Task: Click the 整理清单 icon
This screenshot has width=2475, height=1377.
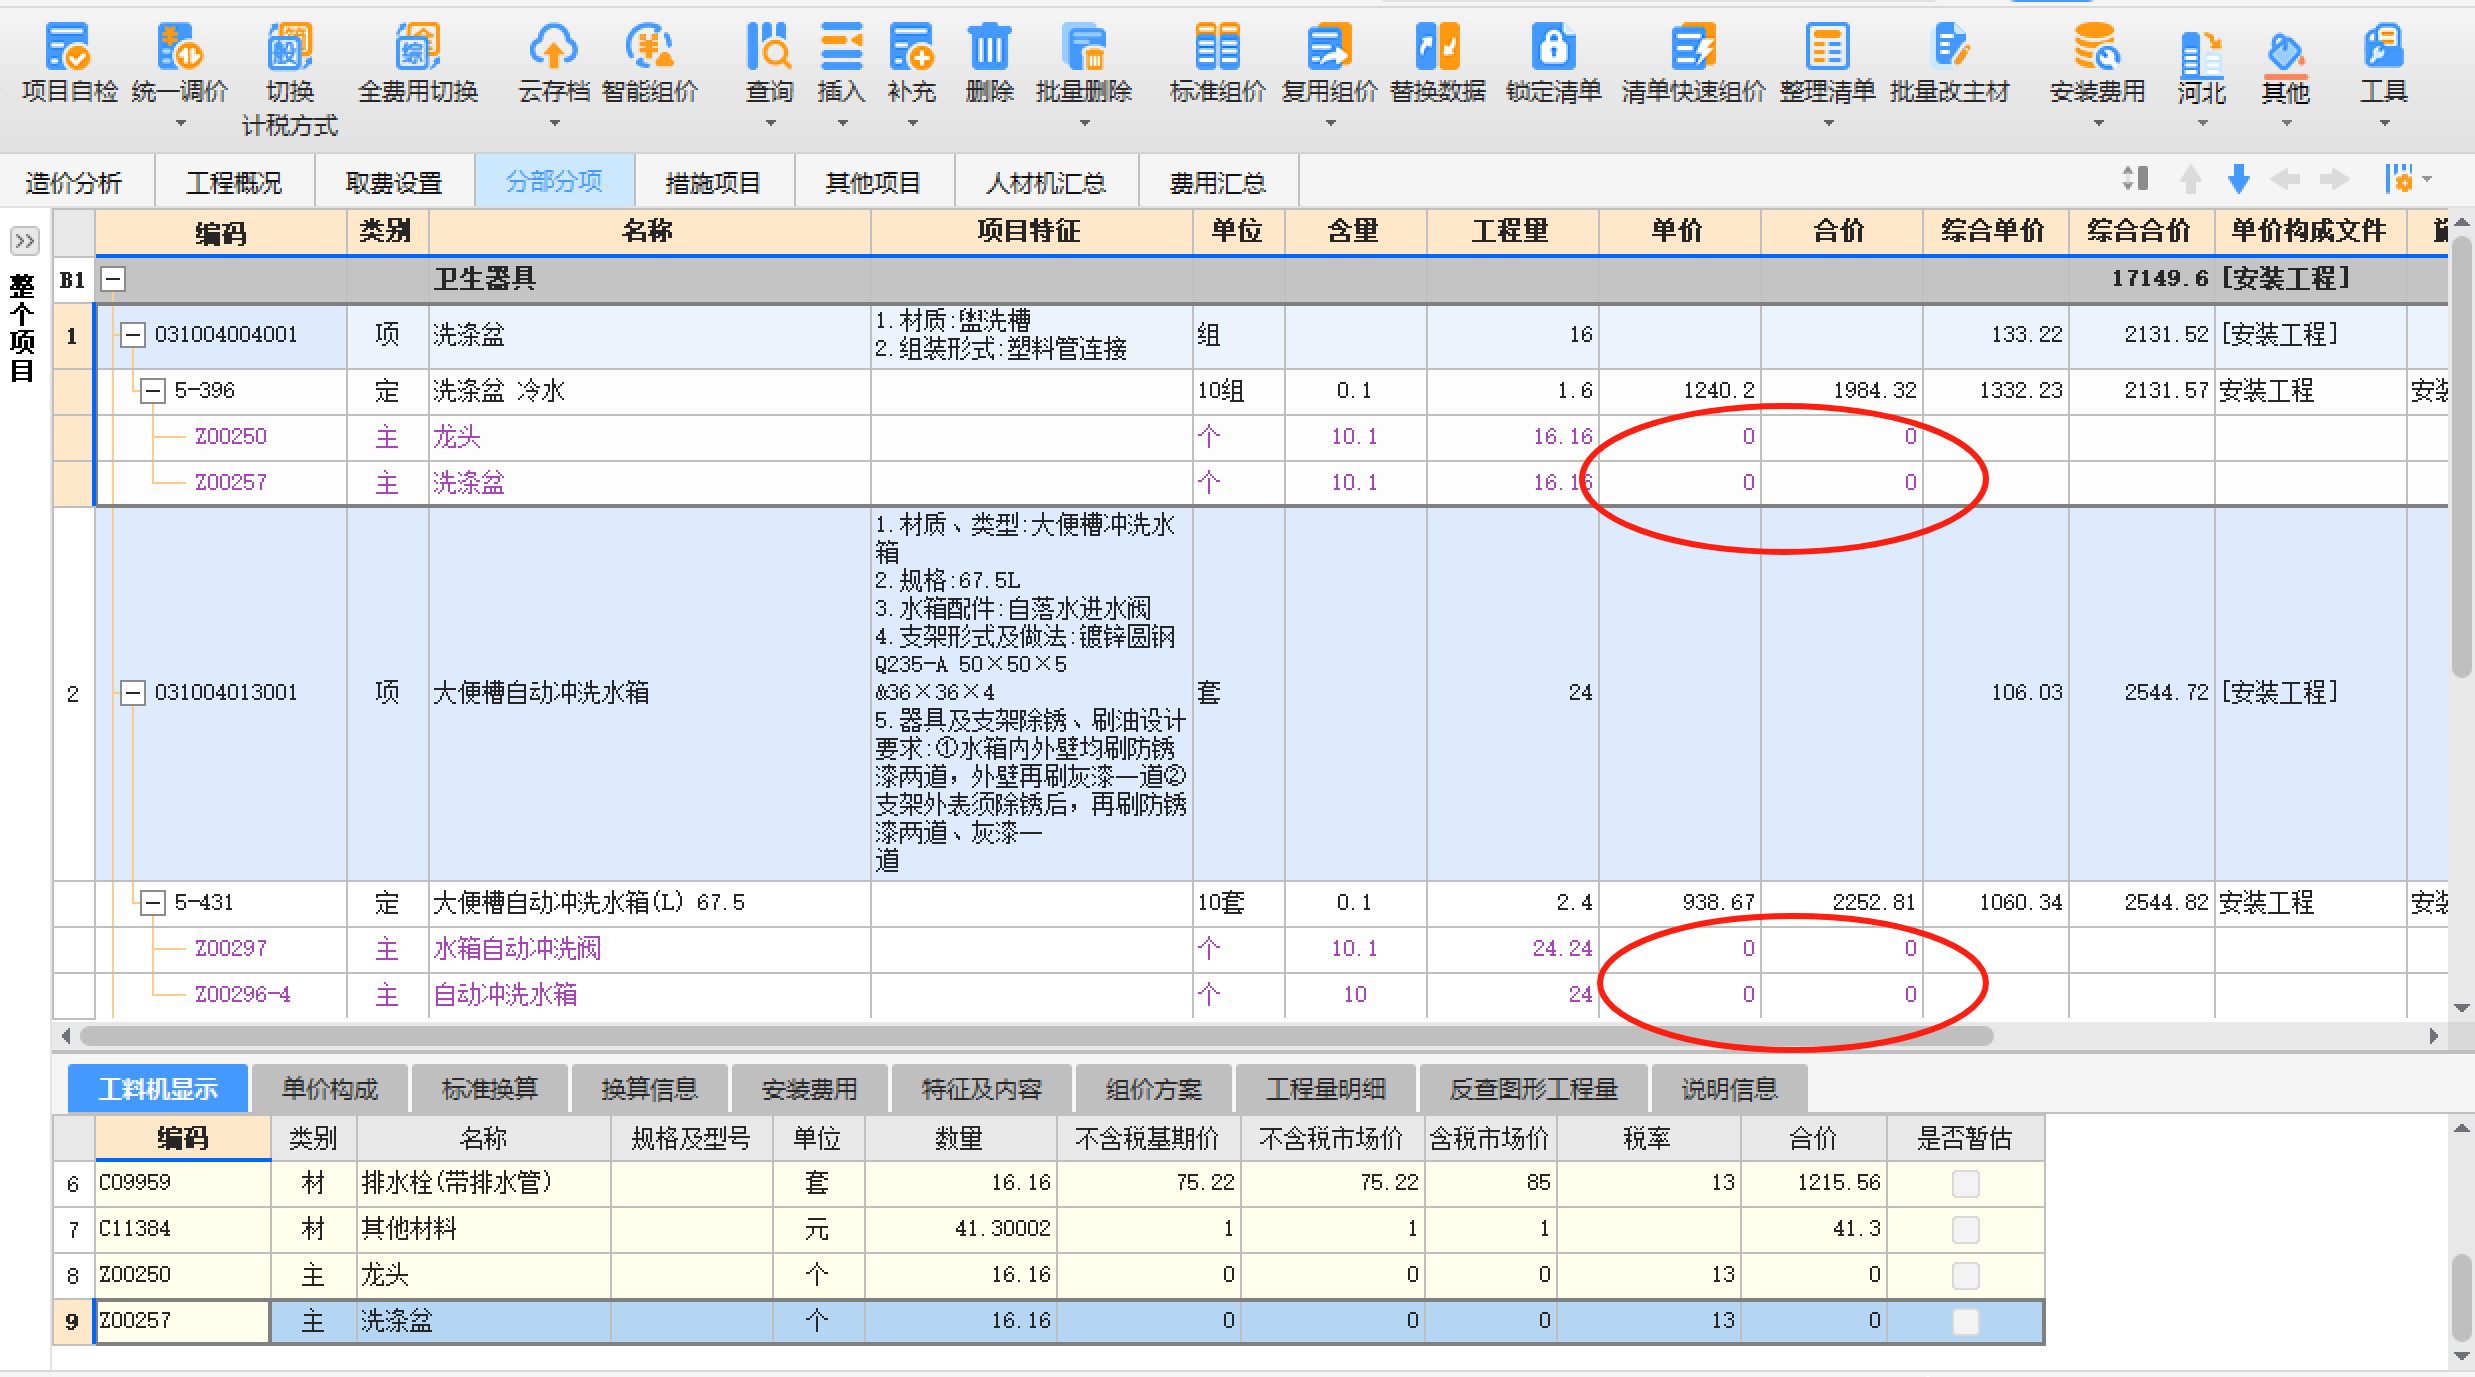Action: tap(1827, 47)
